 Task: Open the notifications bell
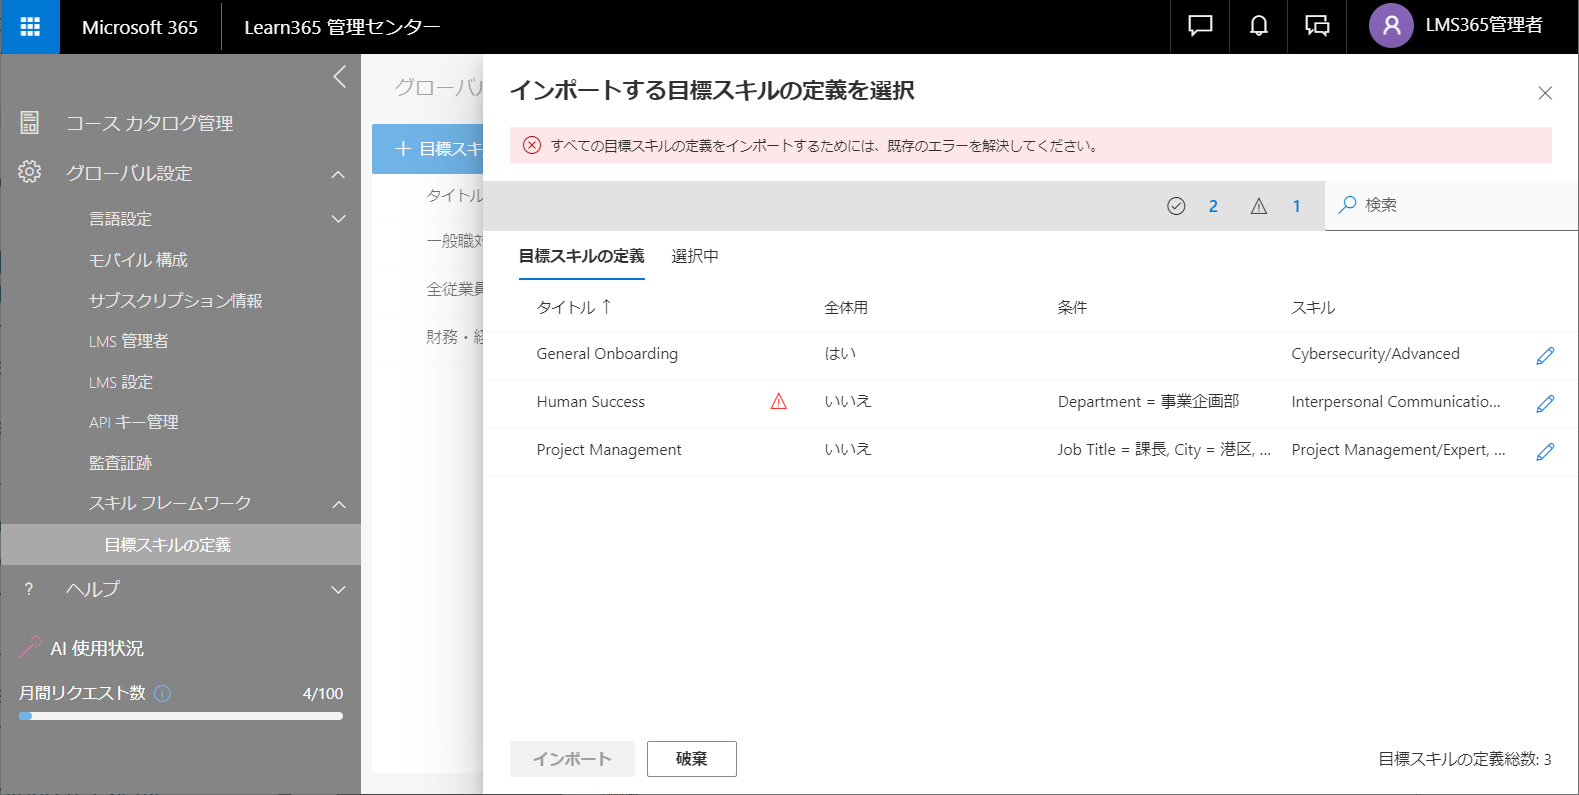click(x=1259, y=26)
